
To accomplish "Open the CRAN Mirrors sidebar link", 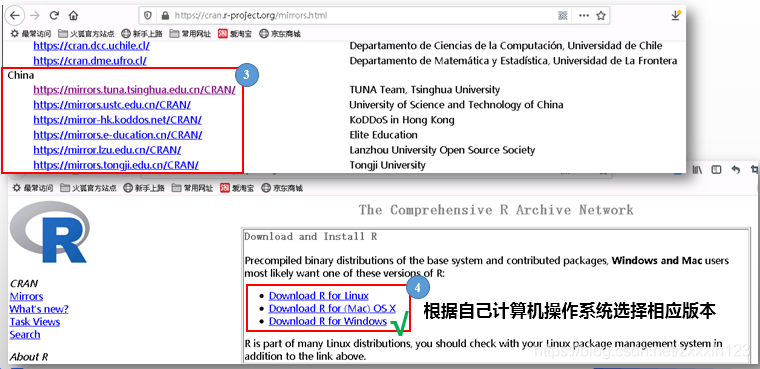I will click(x=26, y=296).
